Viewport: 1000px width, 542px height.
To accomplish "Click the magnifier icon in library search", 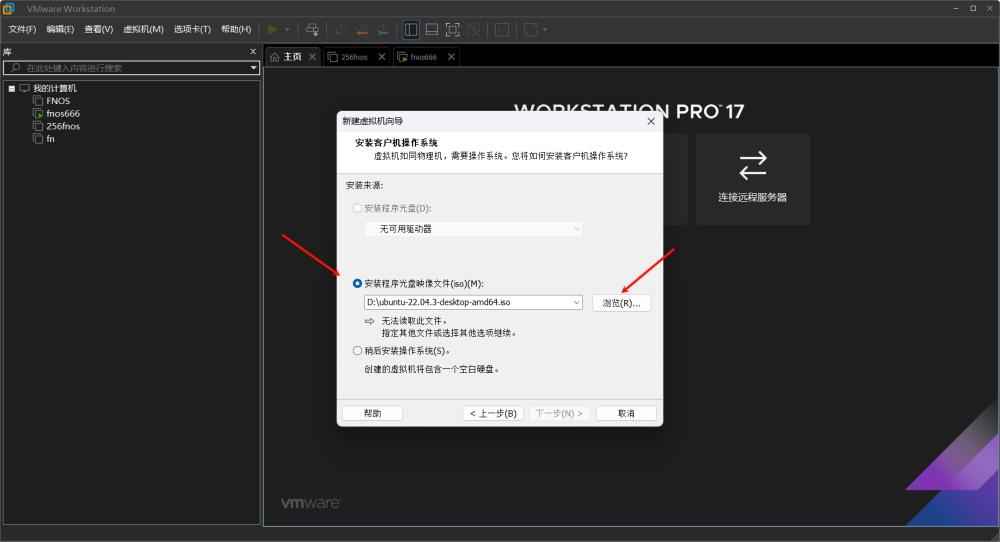I will click(x=15, y=68).
